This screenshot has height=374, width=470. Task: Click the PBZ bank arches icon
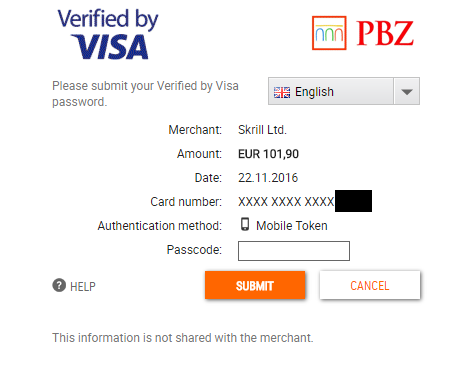(329, 33)
